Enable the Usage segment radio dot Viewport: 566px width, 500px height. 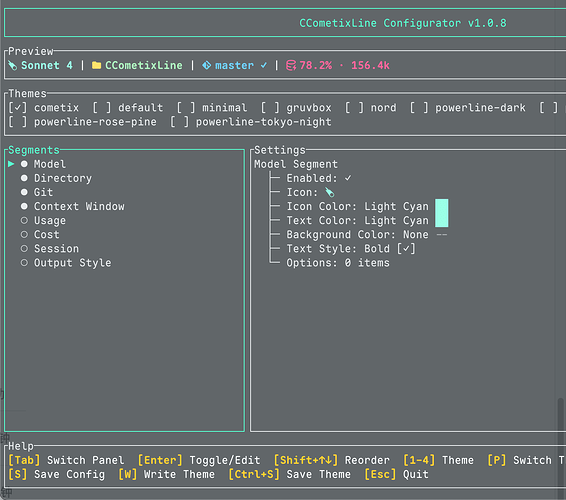coord(24,220)
